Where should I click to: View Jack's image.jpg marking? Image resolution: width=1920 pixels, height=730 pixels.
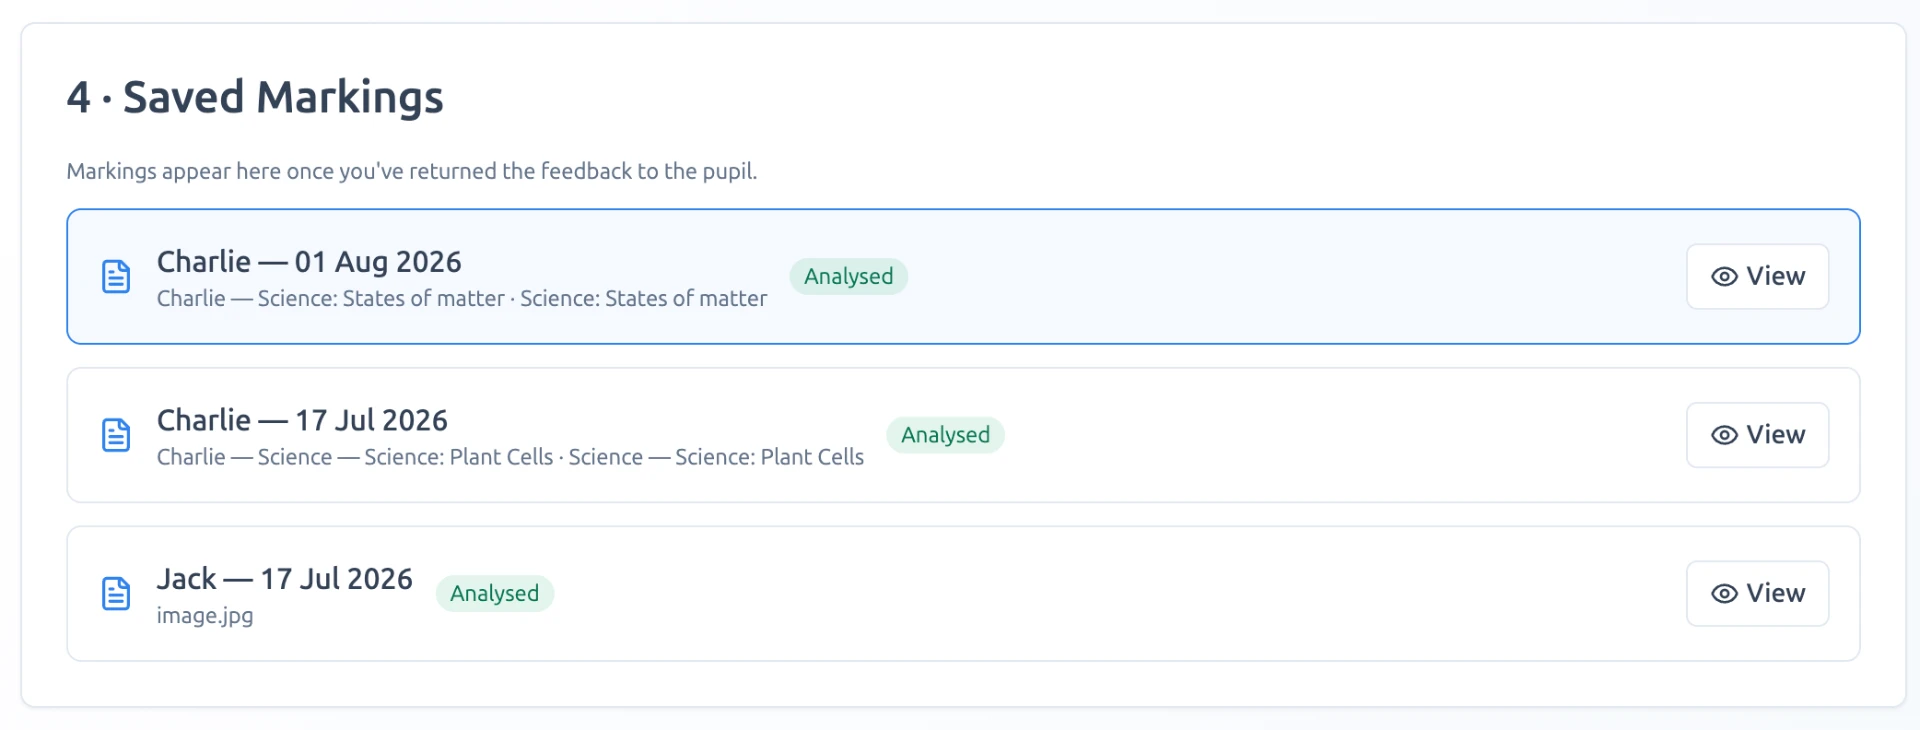tap(1757, 594)
